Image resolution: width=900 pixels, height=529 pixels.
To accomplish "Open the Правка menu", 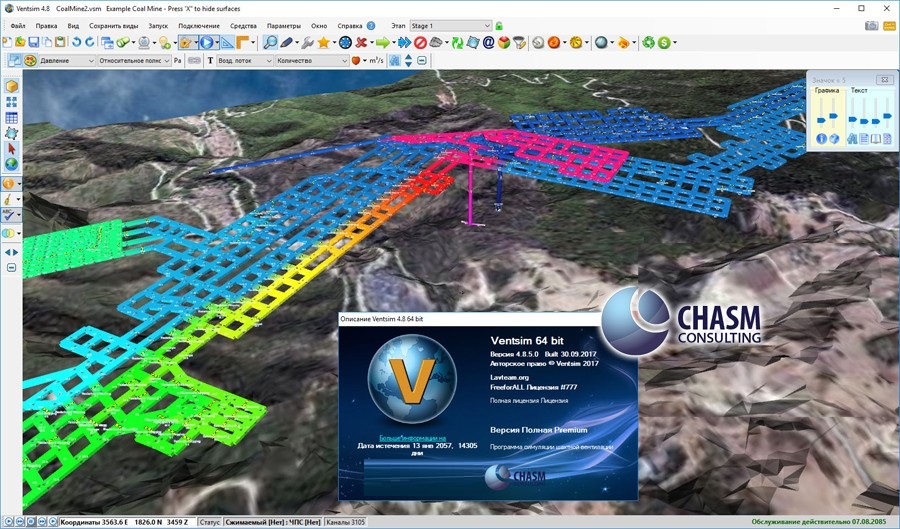I will [x=46, y=26].
